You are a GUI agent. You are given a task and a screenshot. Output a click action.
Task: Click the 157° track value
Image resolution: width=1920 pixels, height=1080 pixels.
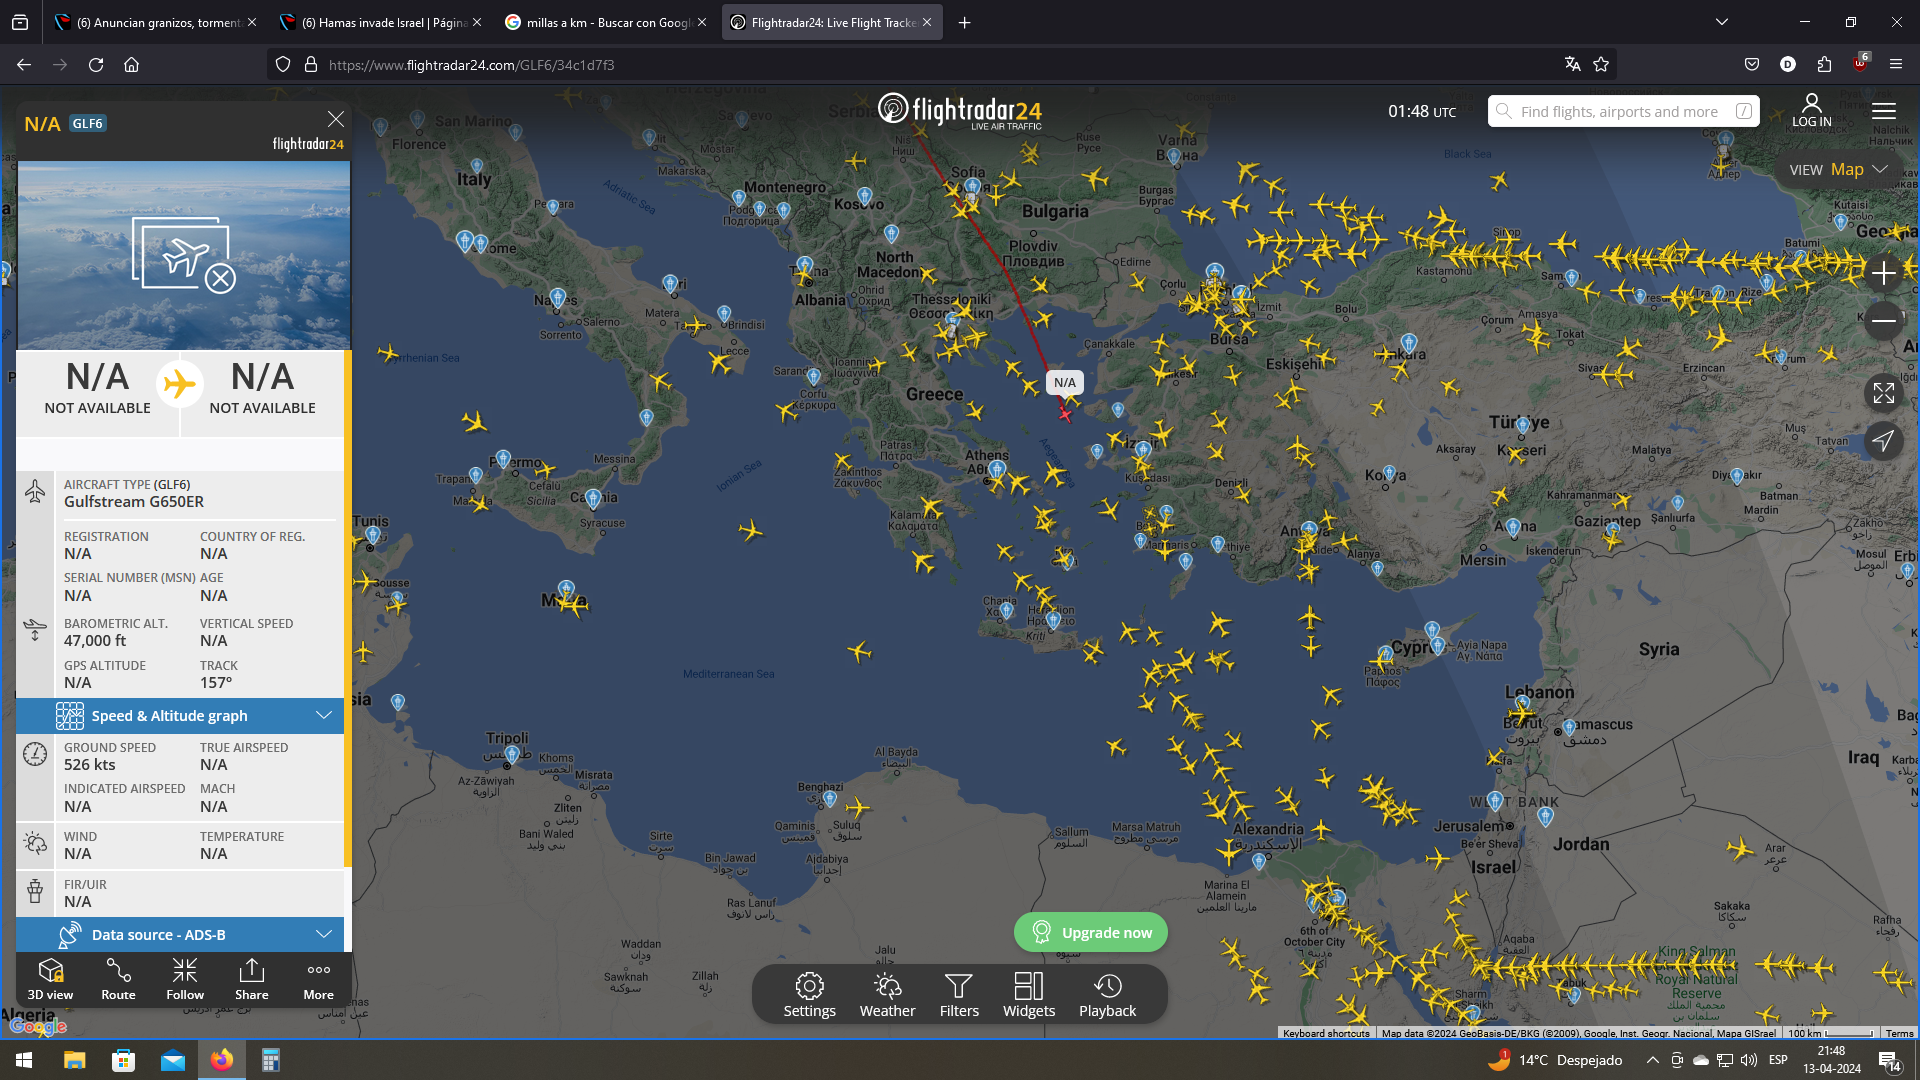(216, 683)
